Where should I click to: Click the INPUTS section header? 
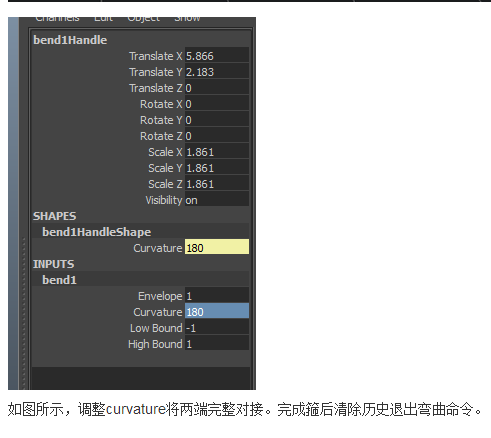(x=53, y=264)
